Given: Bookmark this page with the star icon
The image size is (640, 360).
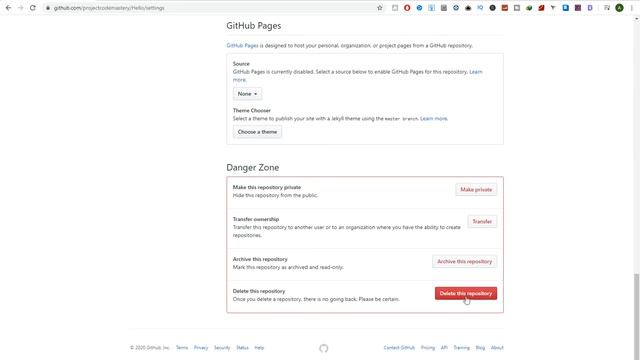Looking at the screenshot, I should click(380, 8).
